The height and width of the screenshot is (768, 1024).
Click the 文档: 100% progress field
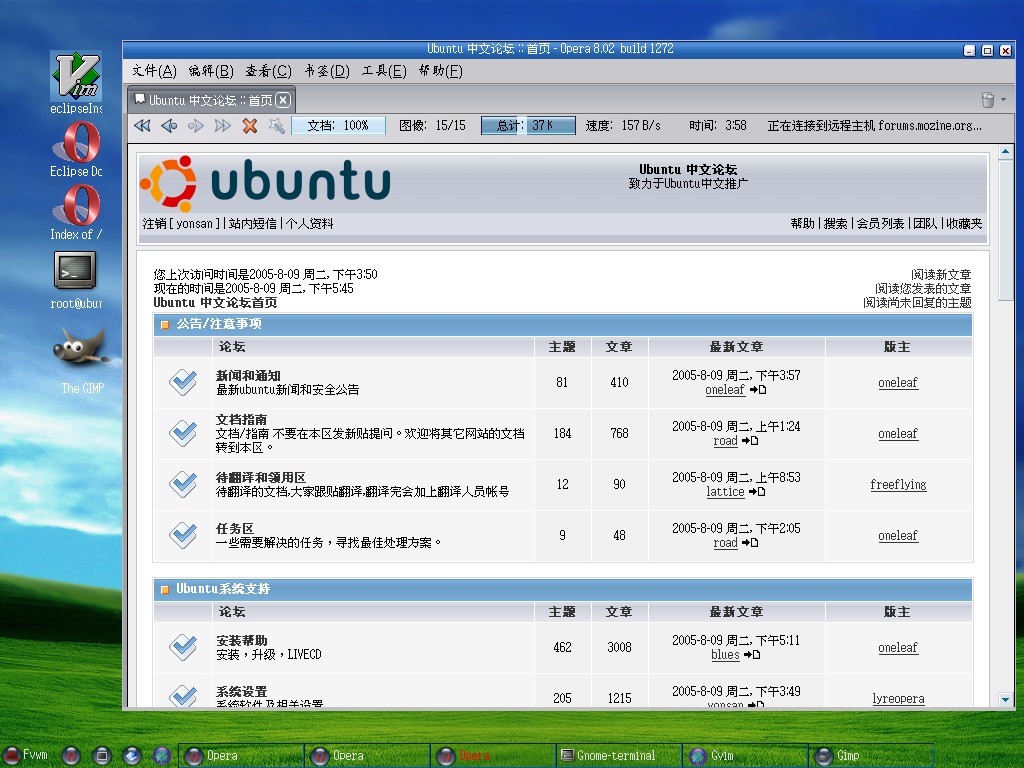click(x=338, y=125)
